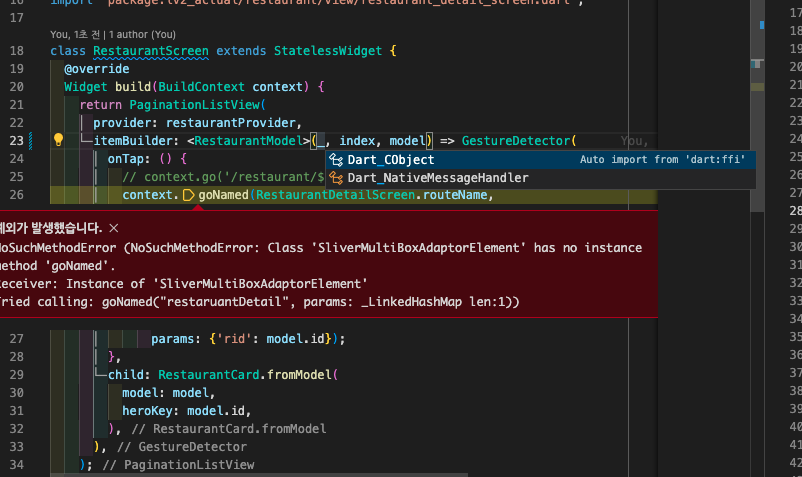Click the class icon beside Dart_CObject
Screen dimensions: 802x477
click(x=336, y=160)
